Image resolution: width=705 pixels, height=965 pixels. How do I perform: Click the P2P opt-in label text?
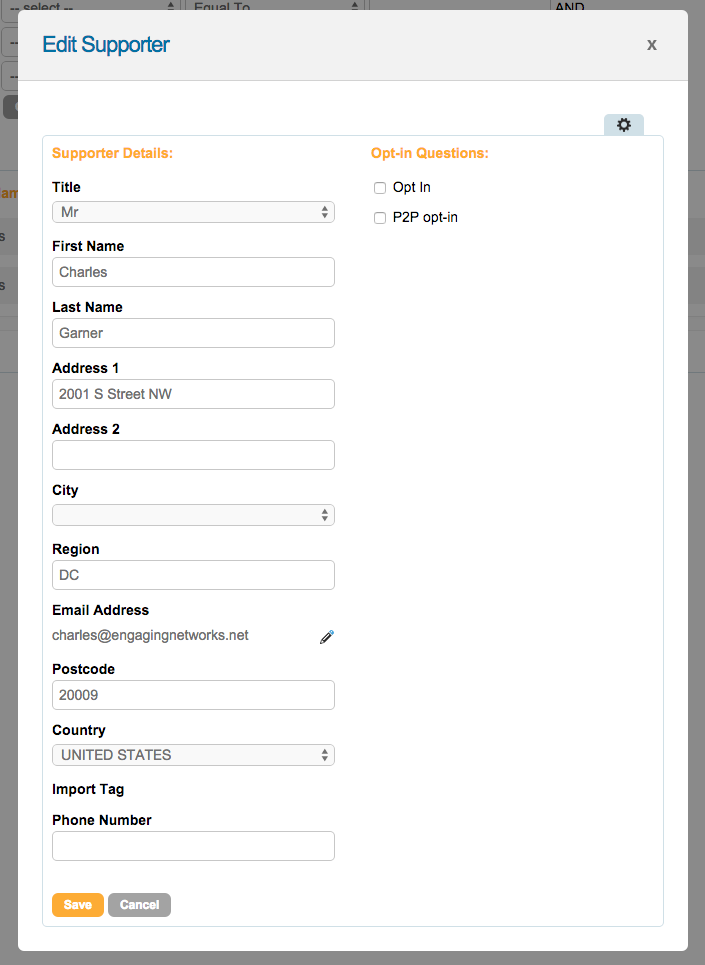pos(425,217)
